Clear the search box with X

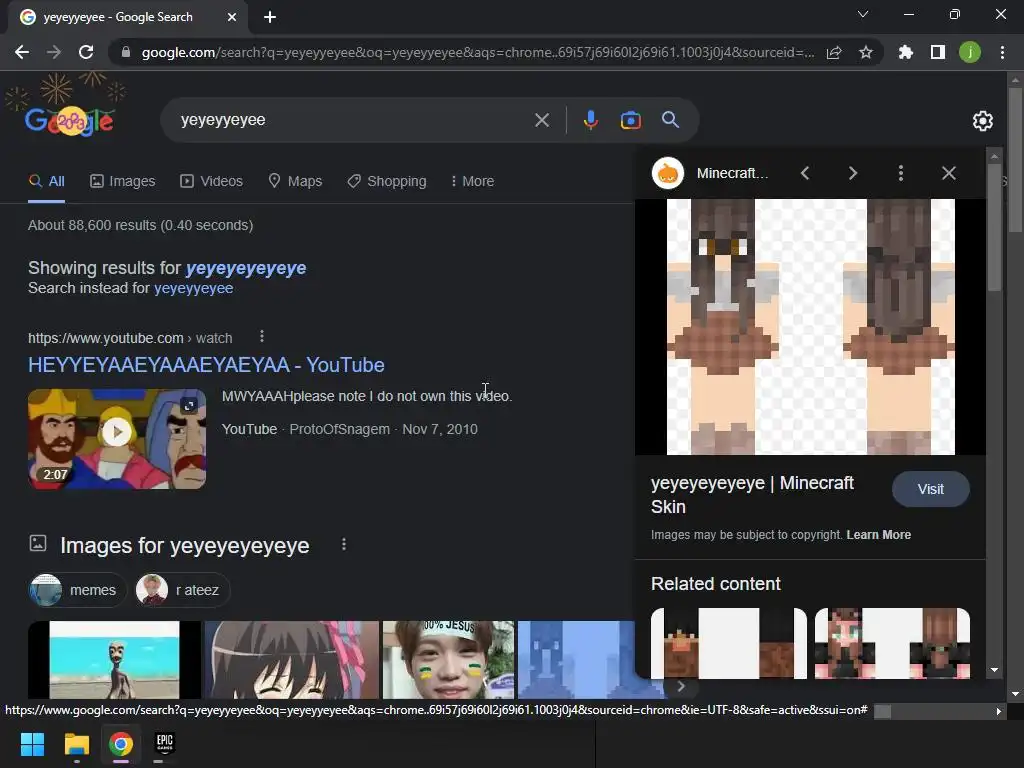pos(542,120)
